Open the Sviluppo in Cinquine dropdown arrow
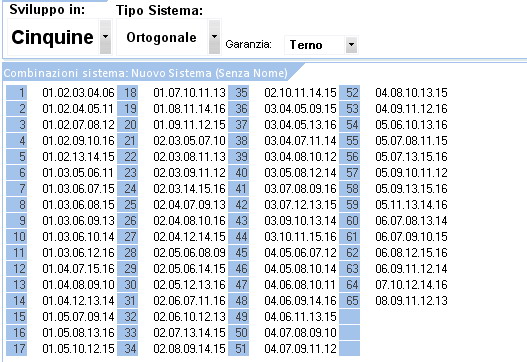 [106, 37]
